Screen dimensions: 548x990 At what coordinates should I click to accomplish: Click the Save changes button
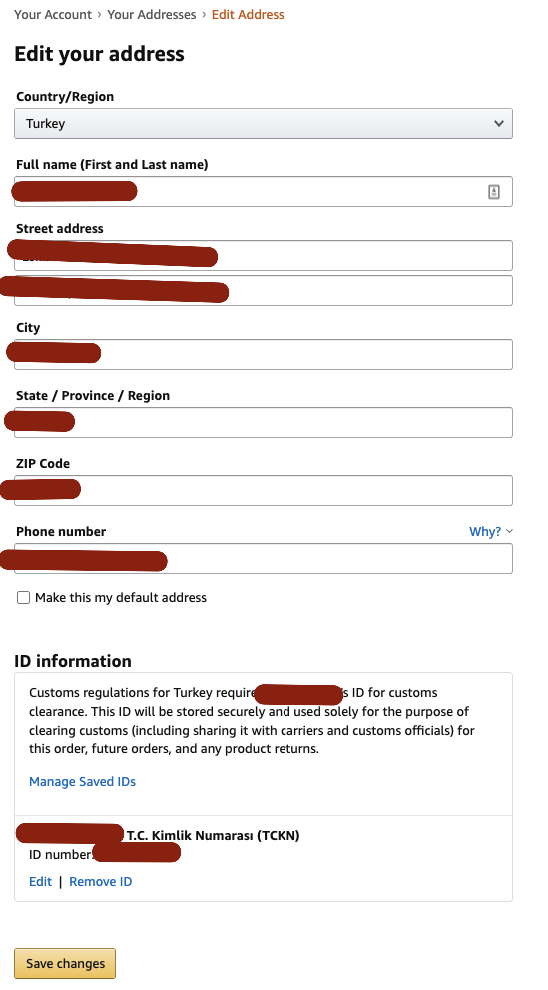click(x=65, y=963)
